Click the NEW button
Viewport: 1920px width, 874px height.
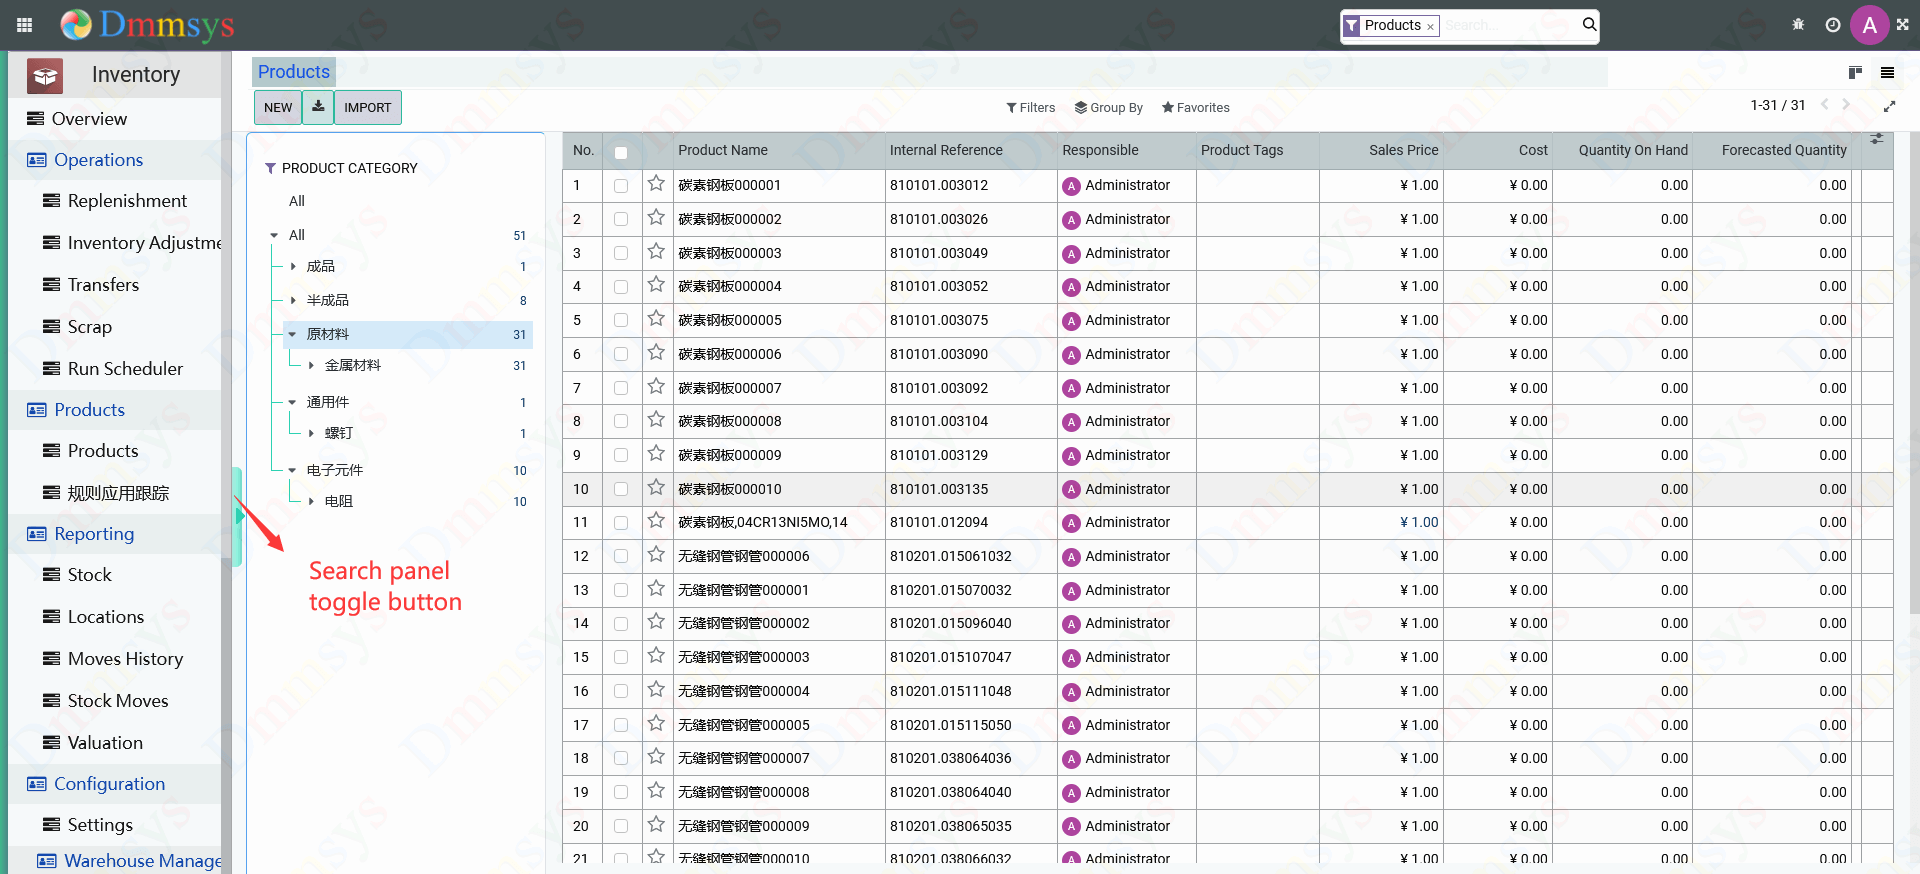tap(278, 107)
